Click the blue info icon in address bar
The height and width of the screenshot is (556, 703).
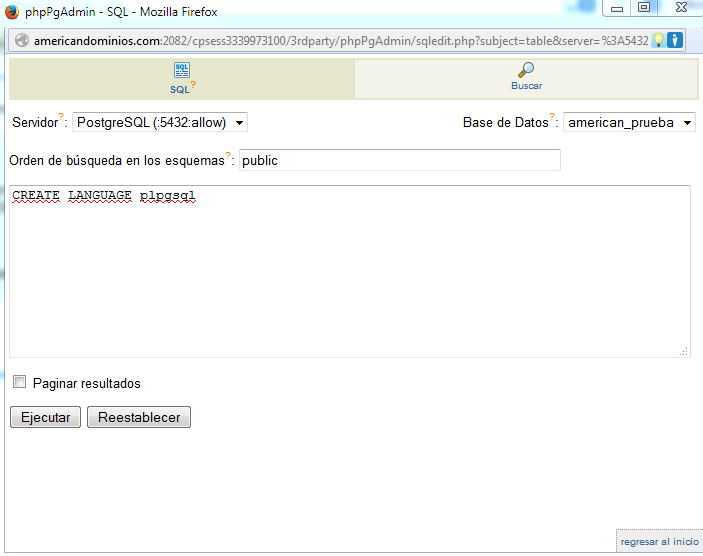675,40
